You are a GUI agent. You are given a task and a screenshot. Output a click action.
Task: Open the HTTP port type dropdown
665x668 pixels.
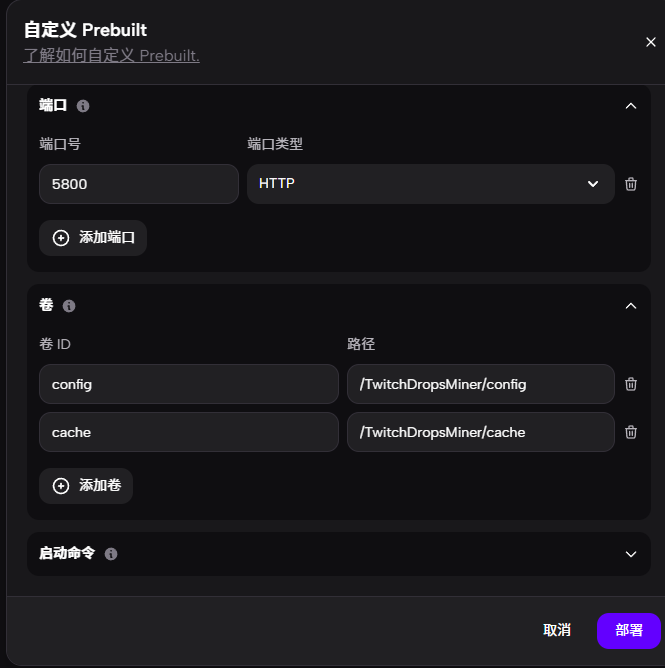tap(431, 184)
